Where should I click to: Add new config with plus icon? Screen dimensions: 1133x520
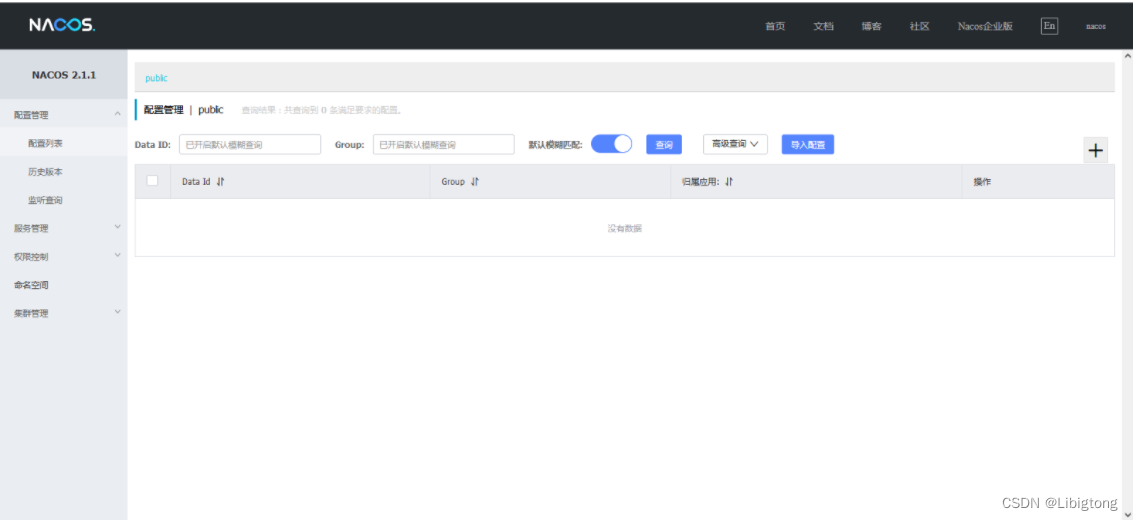click(x=1095, y=150)
